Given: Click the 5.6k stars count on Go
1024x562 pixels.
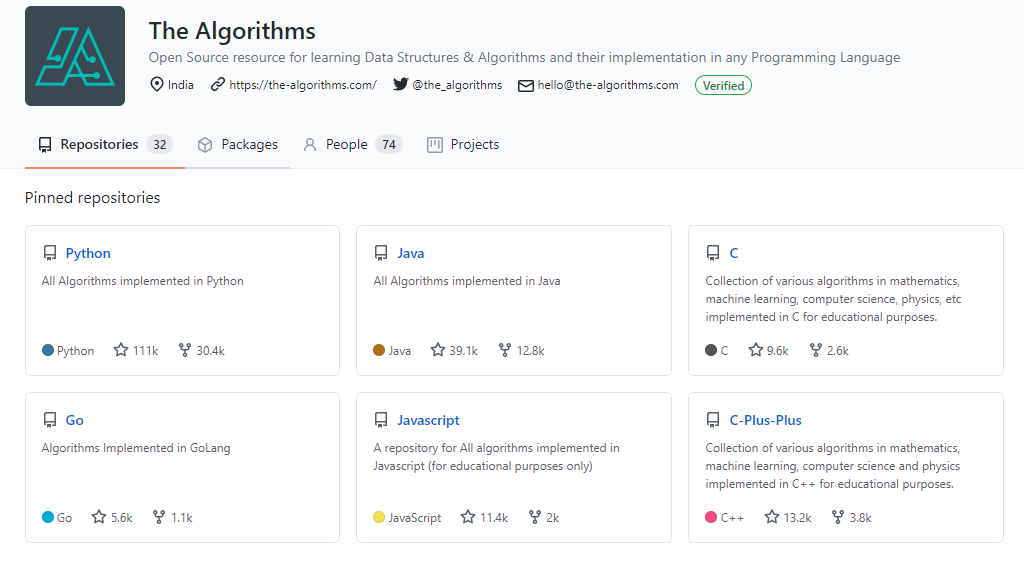Looking at the screenshot, I should [121, 518].
